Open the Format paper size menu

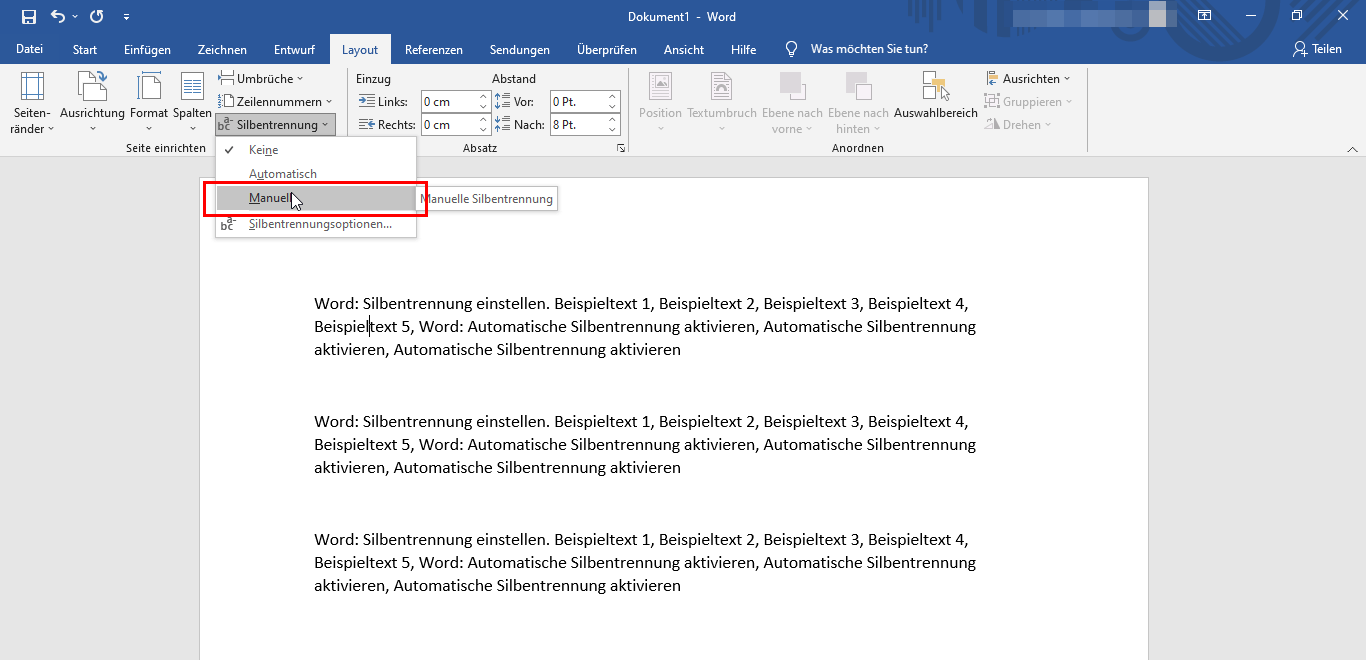(149, 103)
